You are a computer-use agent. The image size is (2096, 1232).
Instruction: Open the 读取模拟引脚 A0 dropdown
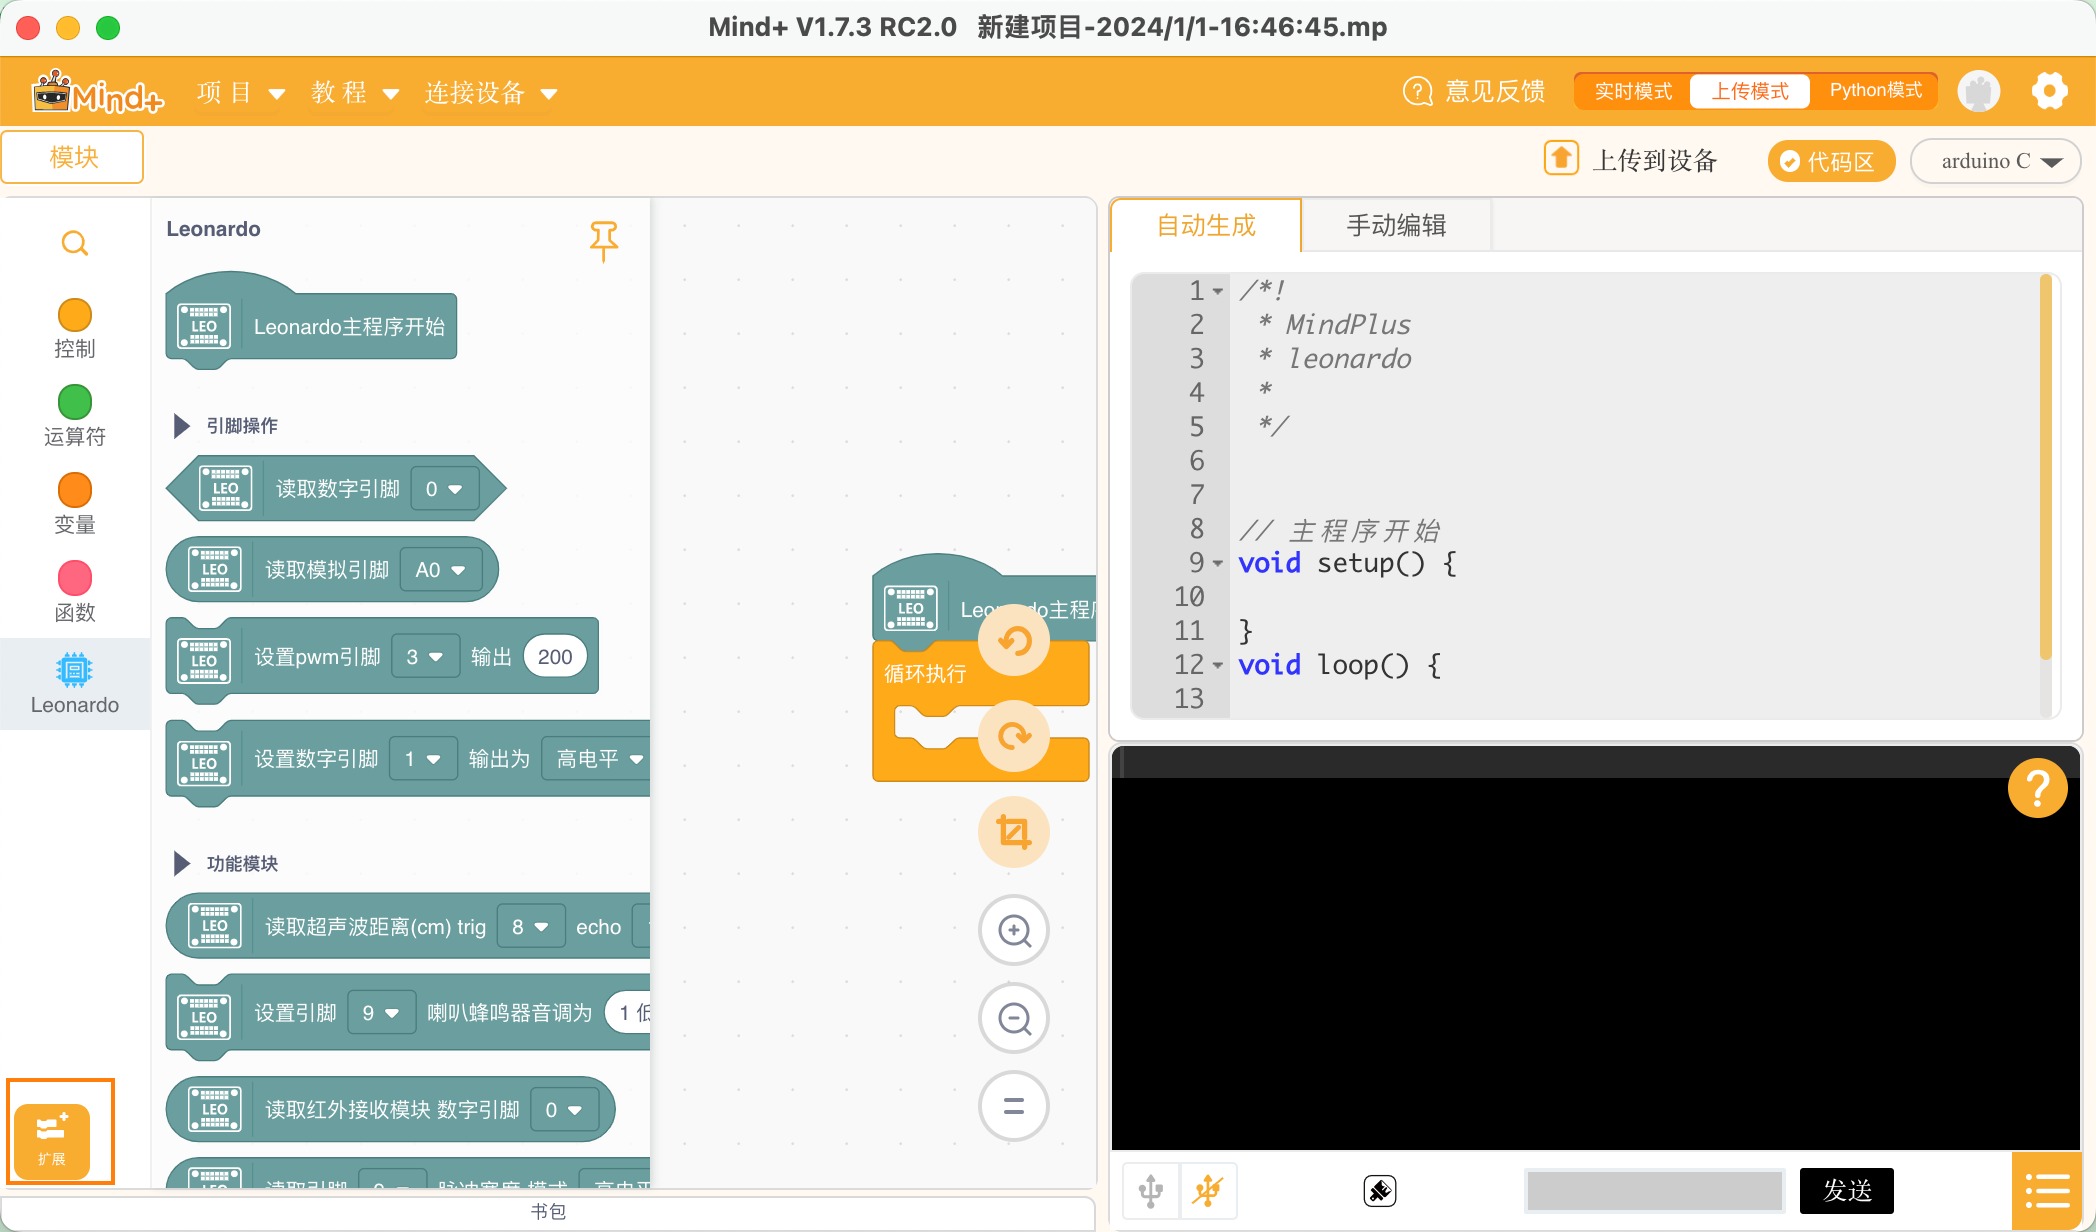point(441,570)
